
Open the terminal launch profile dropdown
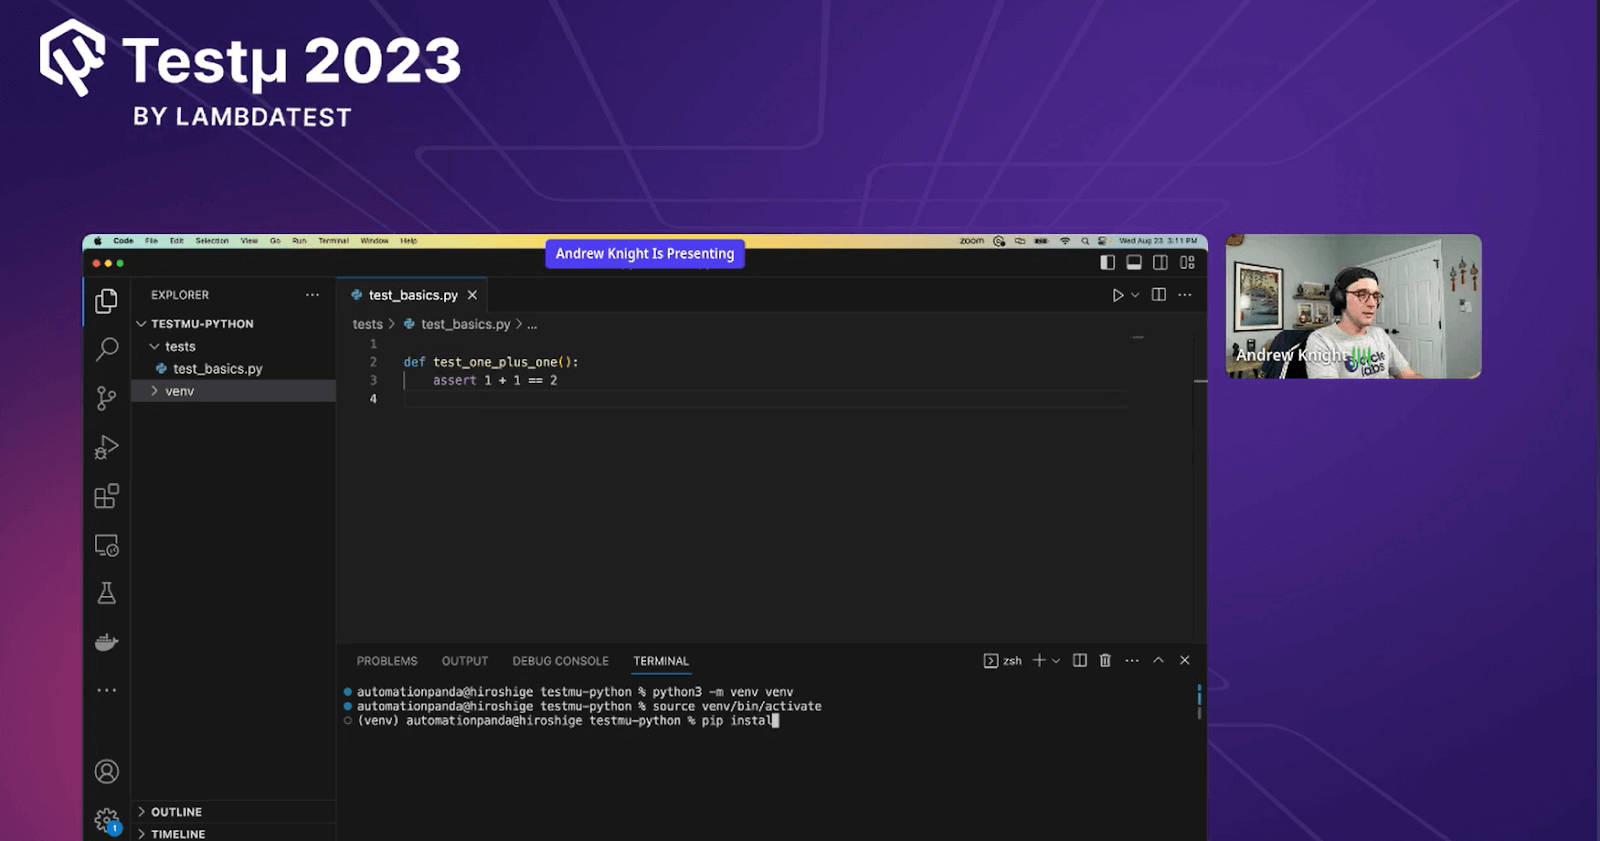click(x=1056, y=660)
